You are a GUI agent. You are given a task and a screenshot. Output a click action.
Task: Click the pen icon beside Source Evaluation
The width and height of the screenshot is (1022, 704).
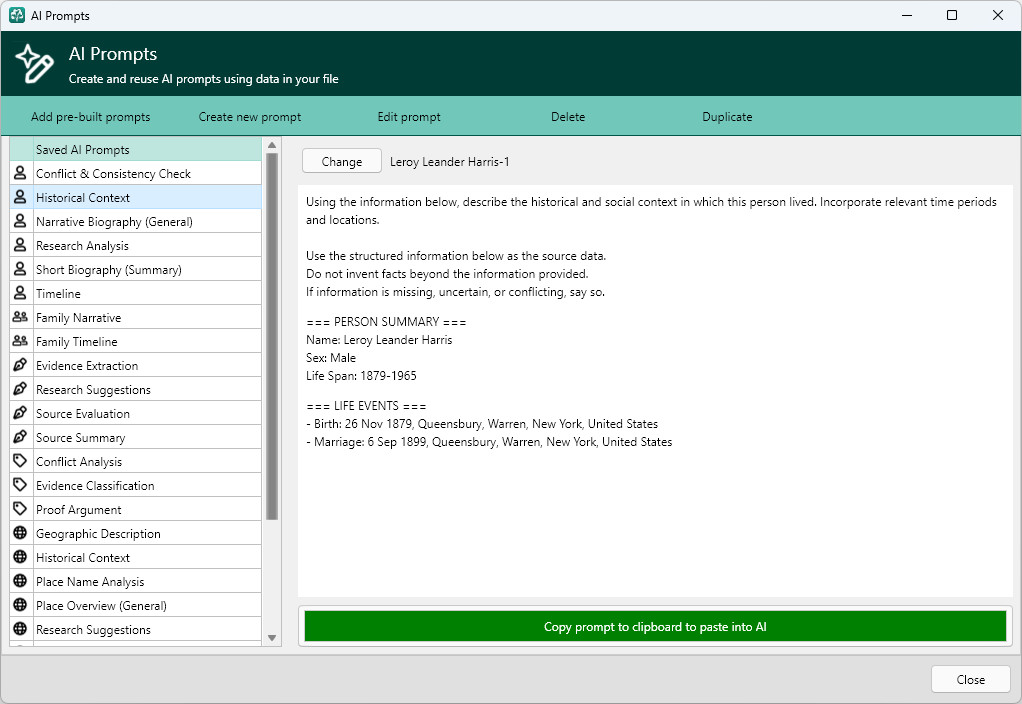20,413
